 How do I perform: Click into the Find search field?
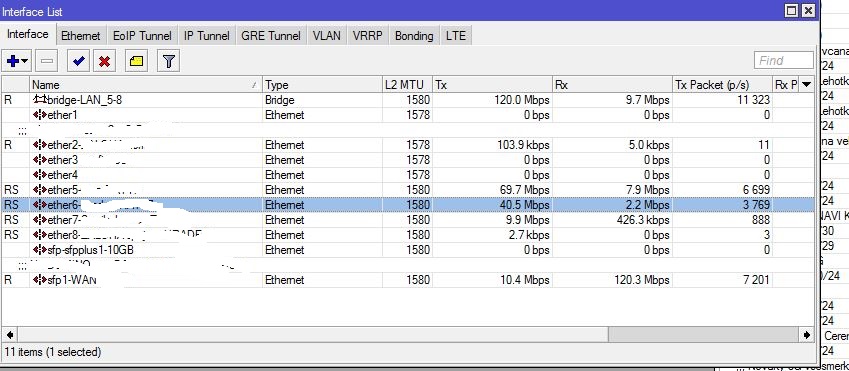tap(783, 61)
